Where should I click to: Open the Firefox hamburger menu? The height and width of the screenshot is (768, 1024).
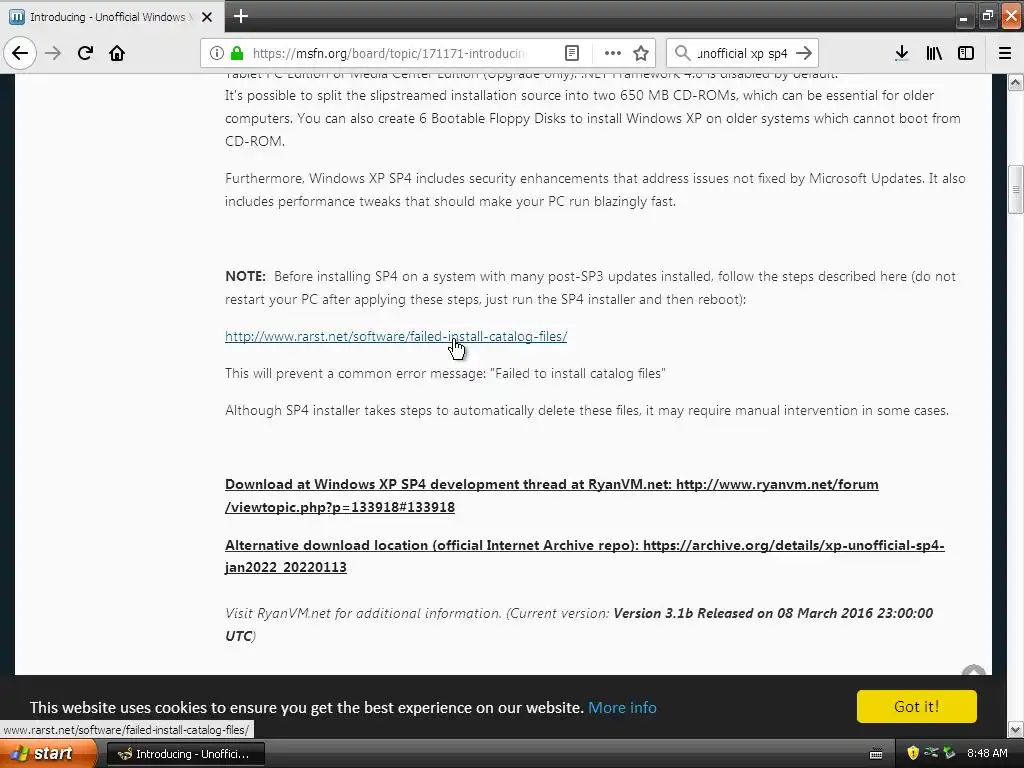coord(1005,53)
